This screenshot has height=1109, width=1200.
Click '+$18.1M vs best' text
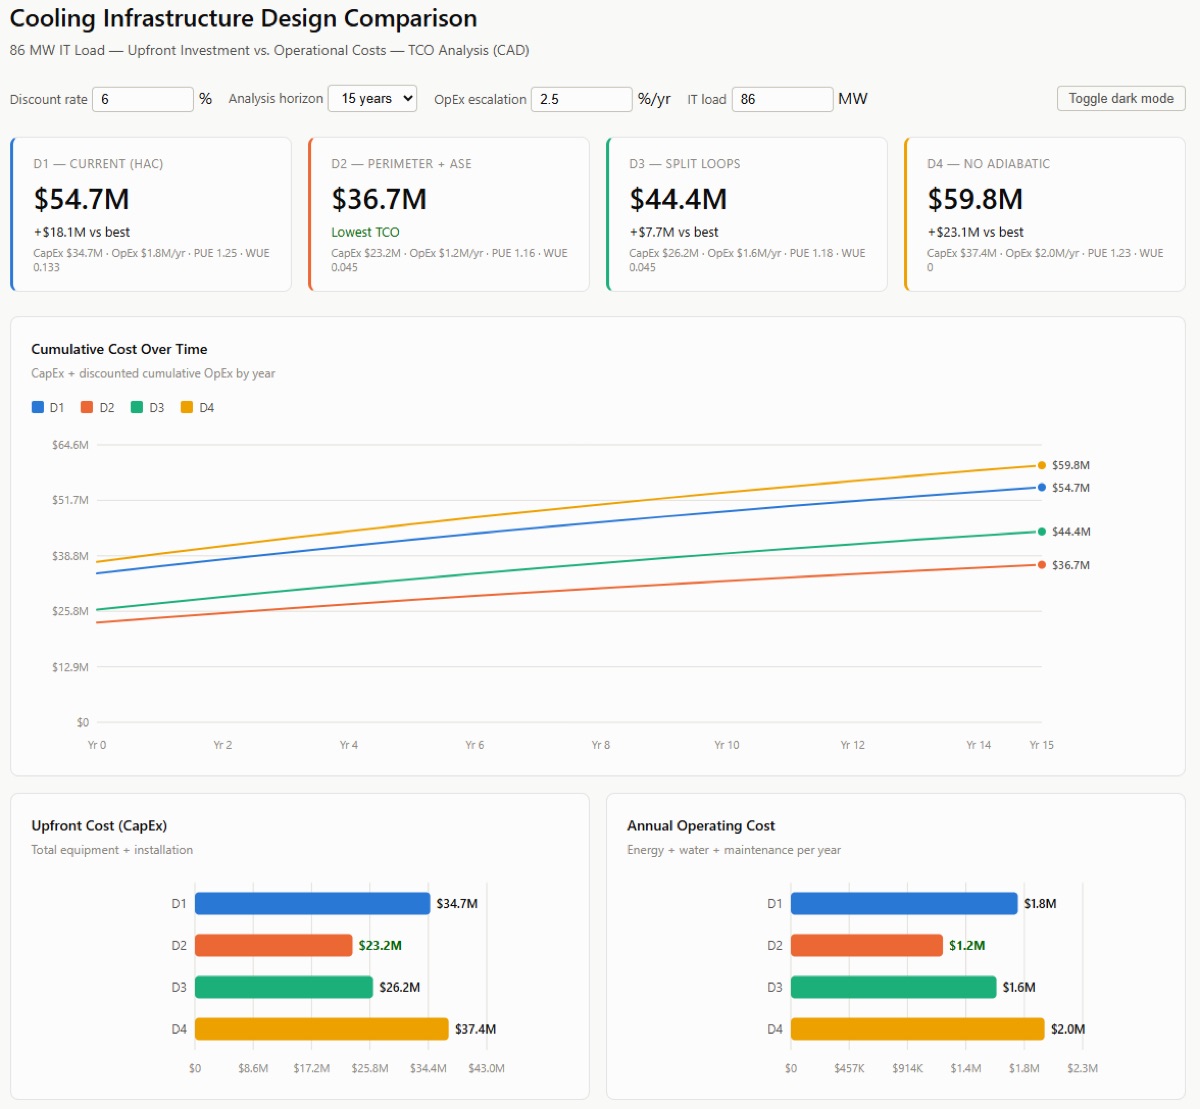tap(82, 232)
